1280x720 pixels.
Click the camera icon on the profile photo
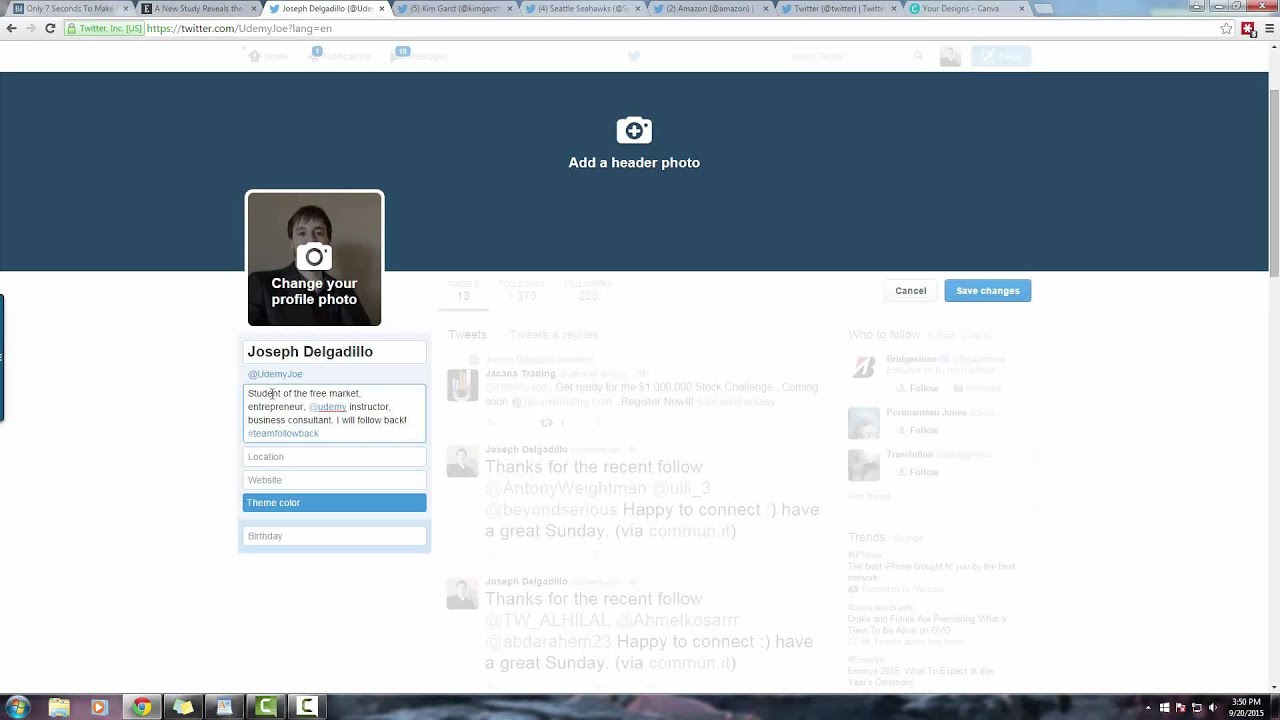(x=314, y=257)
